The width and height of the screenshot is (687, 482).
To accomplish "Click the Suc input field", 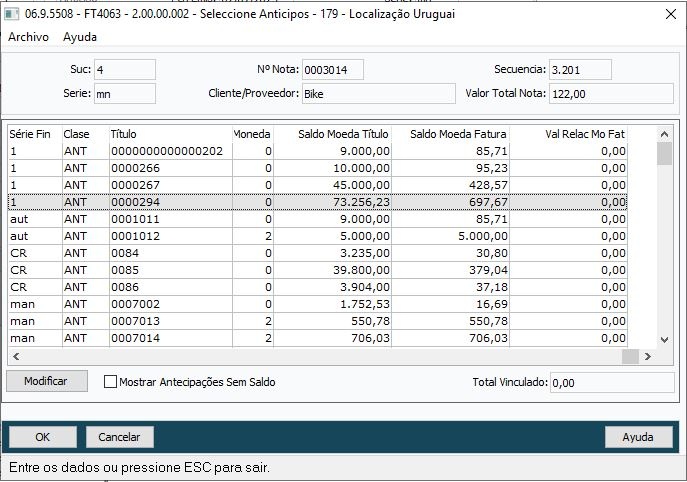I will pos(125,70).
